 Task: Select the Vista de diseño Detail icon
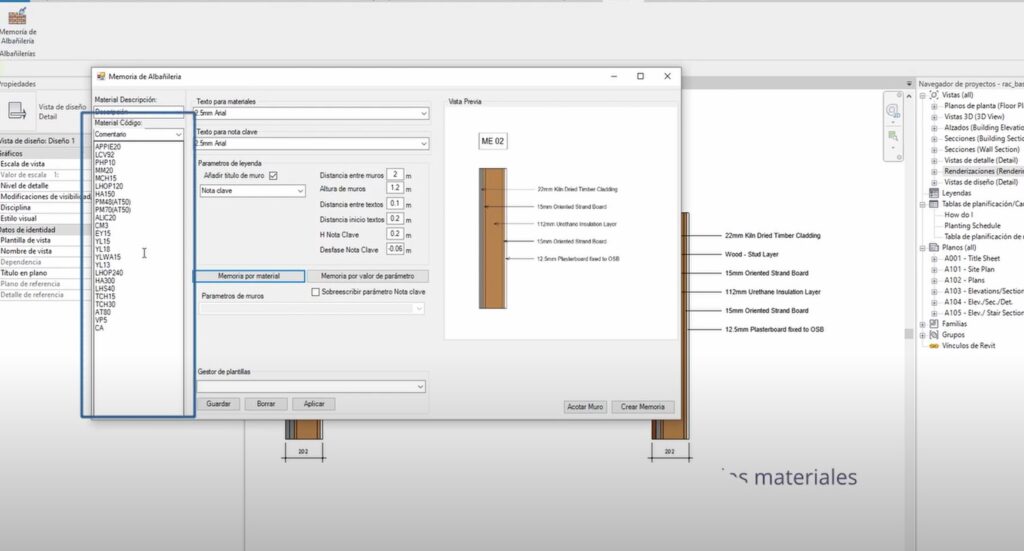(16, 111)
